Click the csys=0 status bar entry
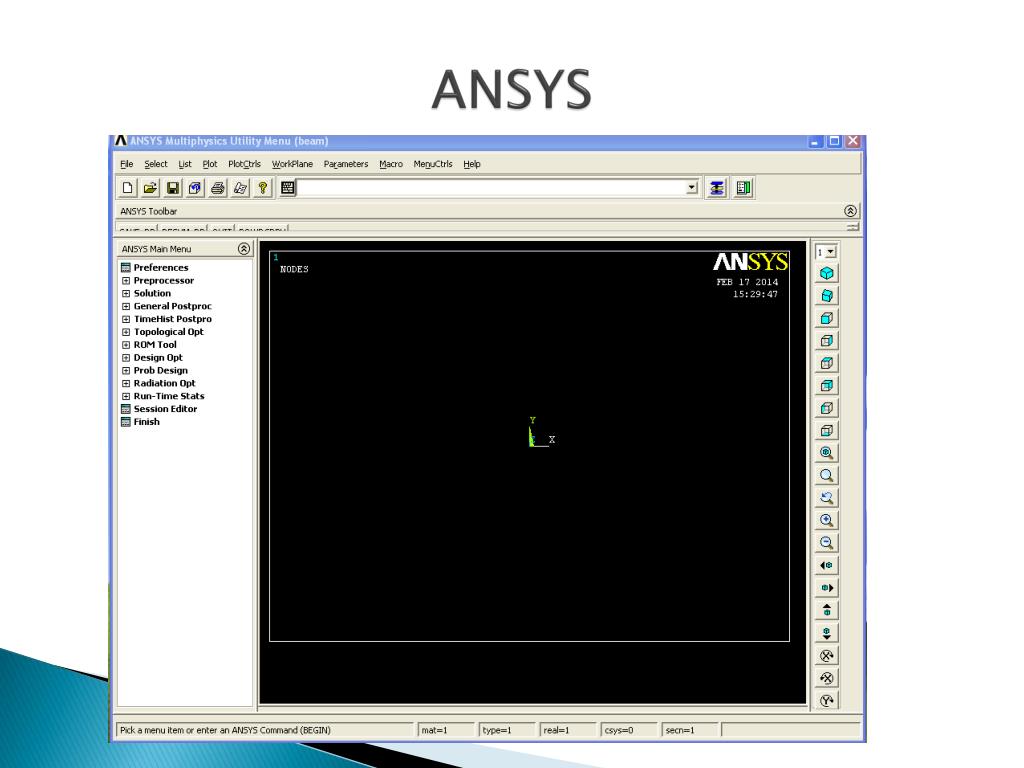The height and width of the screenshot is (768, 1024). [628, 730]
